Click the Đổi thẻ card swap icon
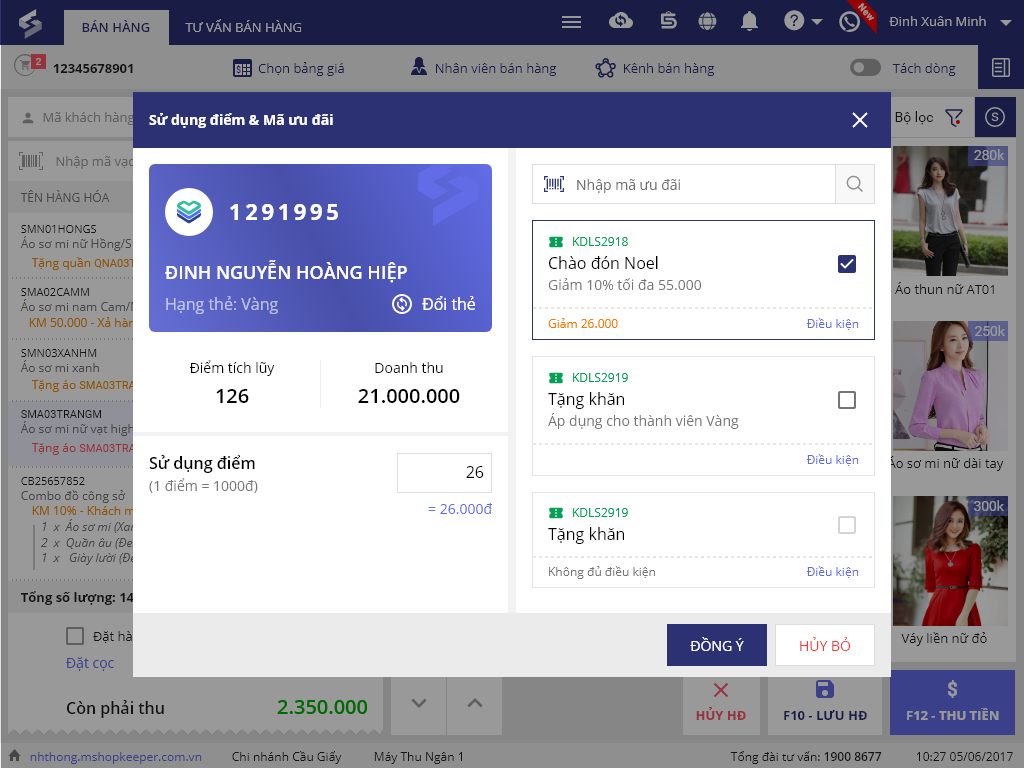 (x=402, y=304)
